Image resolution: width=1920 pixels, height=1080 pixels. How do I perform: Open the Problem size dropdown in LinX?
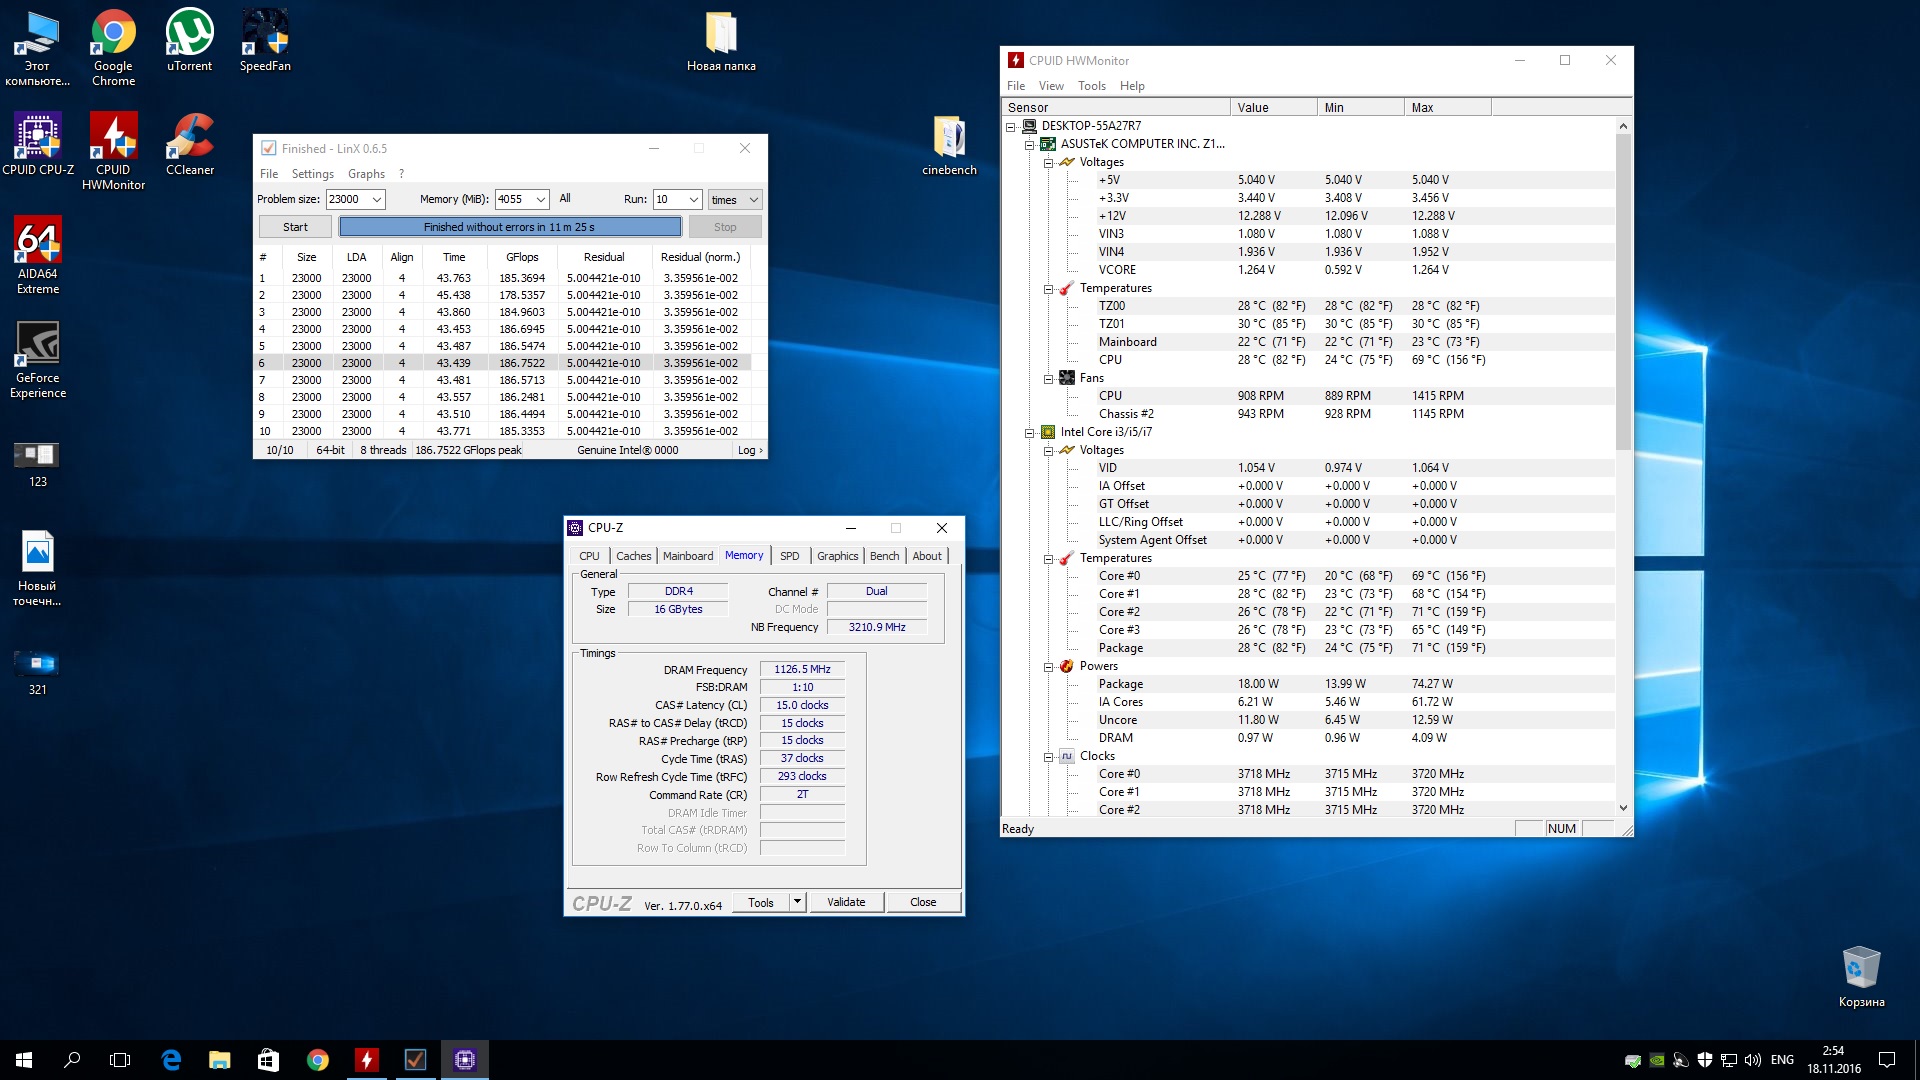click(377, 200)
